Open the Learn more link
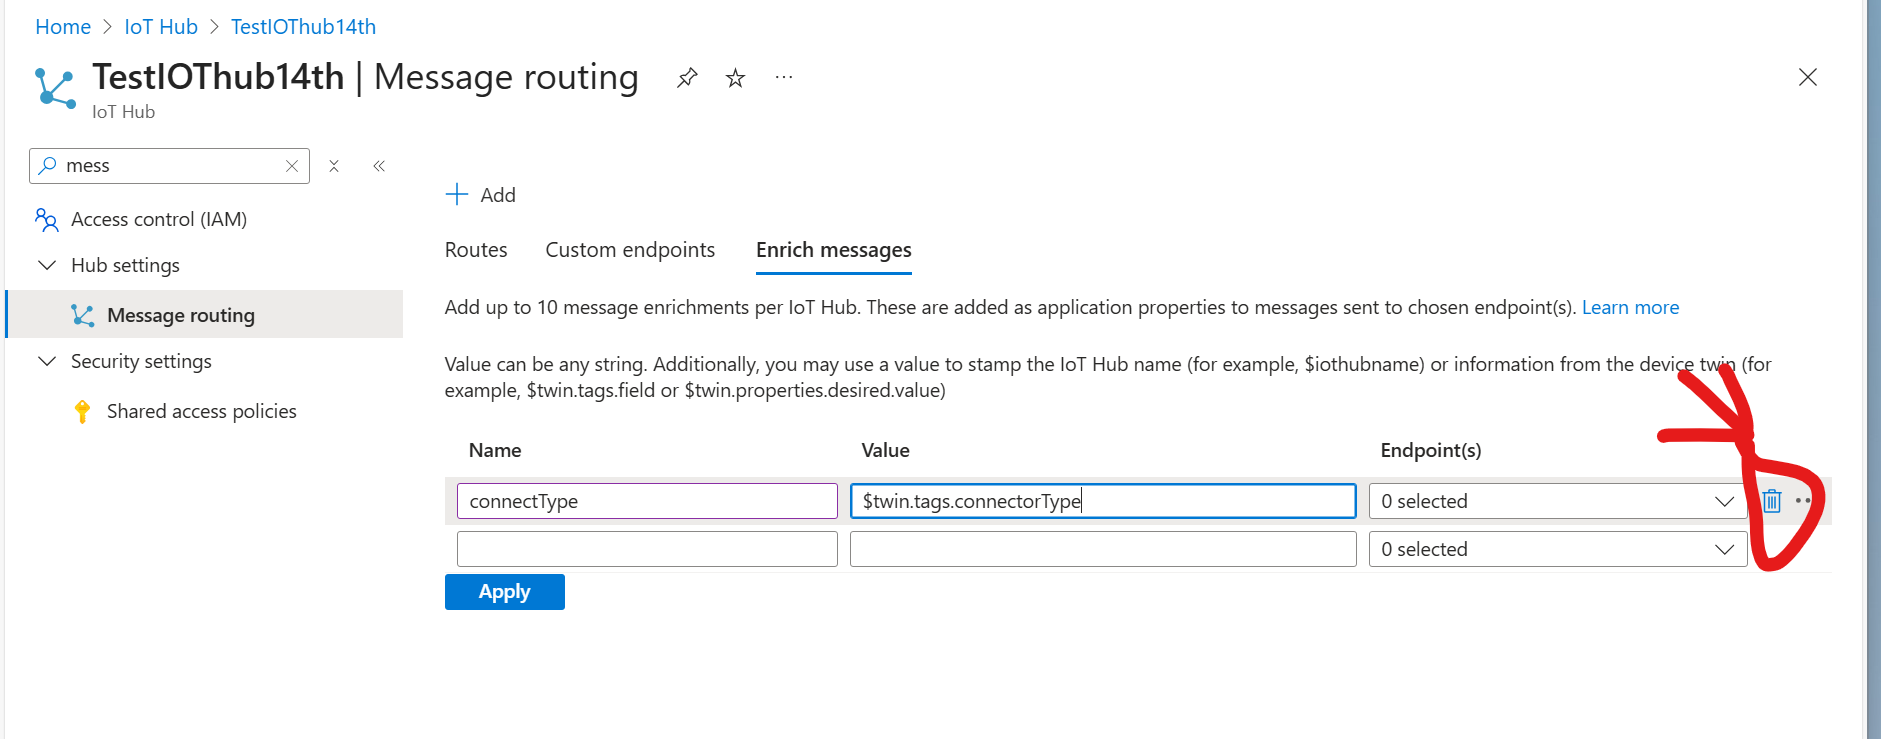 coord(1630,307)
